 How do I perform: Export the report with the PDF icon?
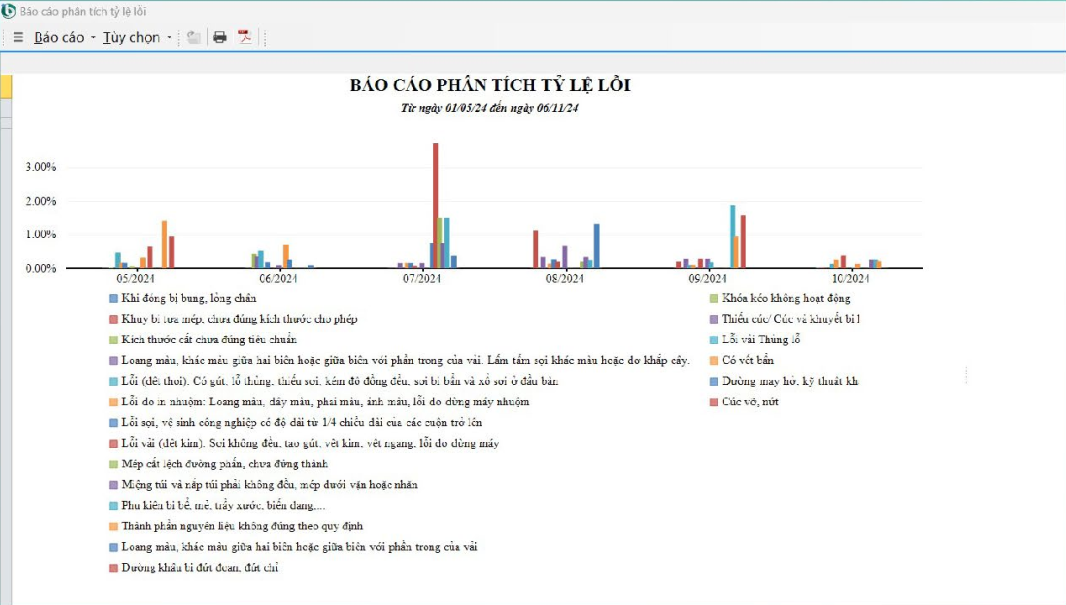[x=244, y=37]
